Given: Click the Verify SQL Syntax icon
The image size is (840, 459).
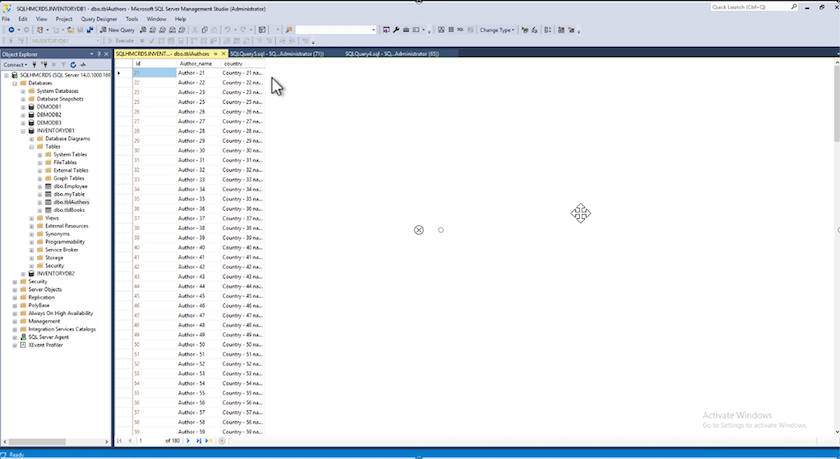Looking at the screenshot, I should coord(534,30).
